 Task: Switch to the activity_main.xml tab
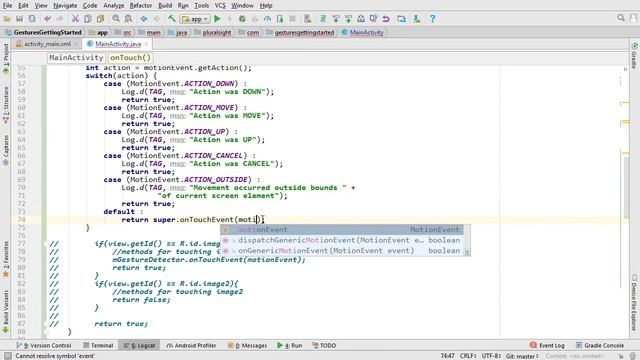[47, 44]
